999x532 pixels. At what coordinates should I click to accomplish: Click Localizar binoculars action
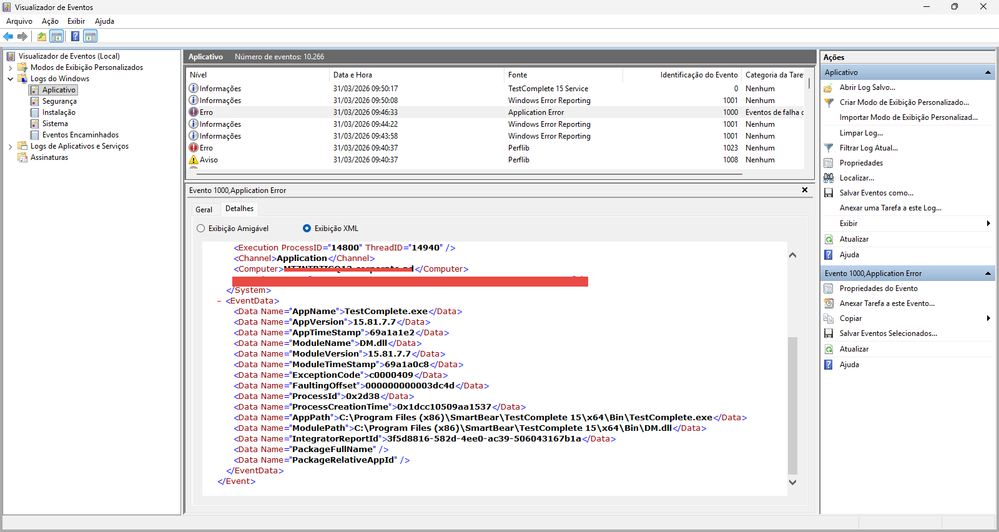point(856,178)
